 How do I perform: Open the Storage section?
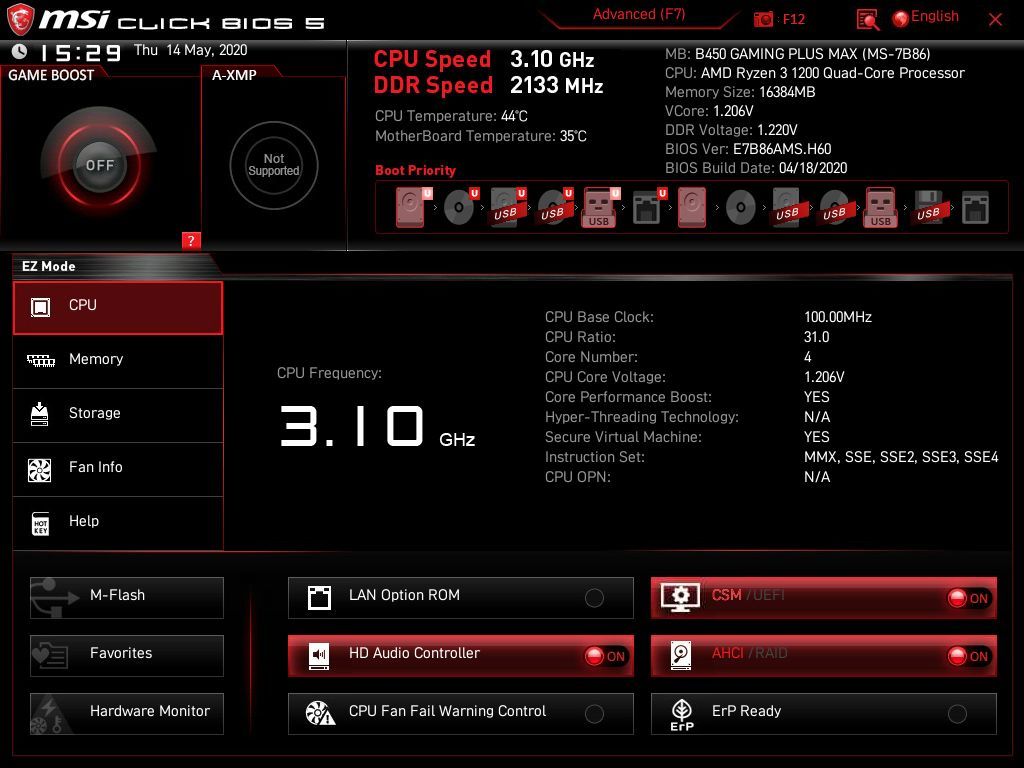point(118,415)
